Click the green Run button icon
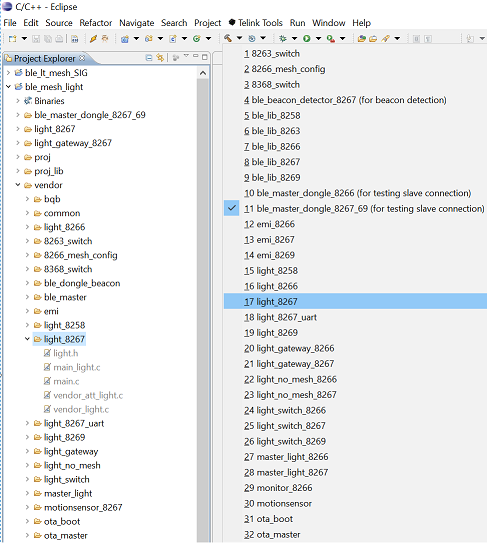The height and width of the screenshot is (543, 487). 307,38
